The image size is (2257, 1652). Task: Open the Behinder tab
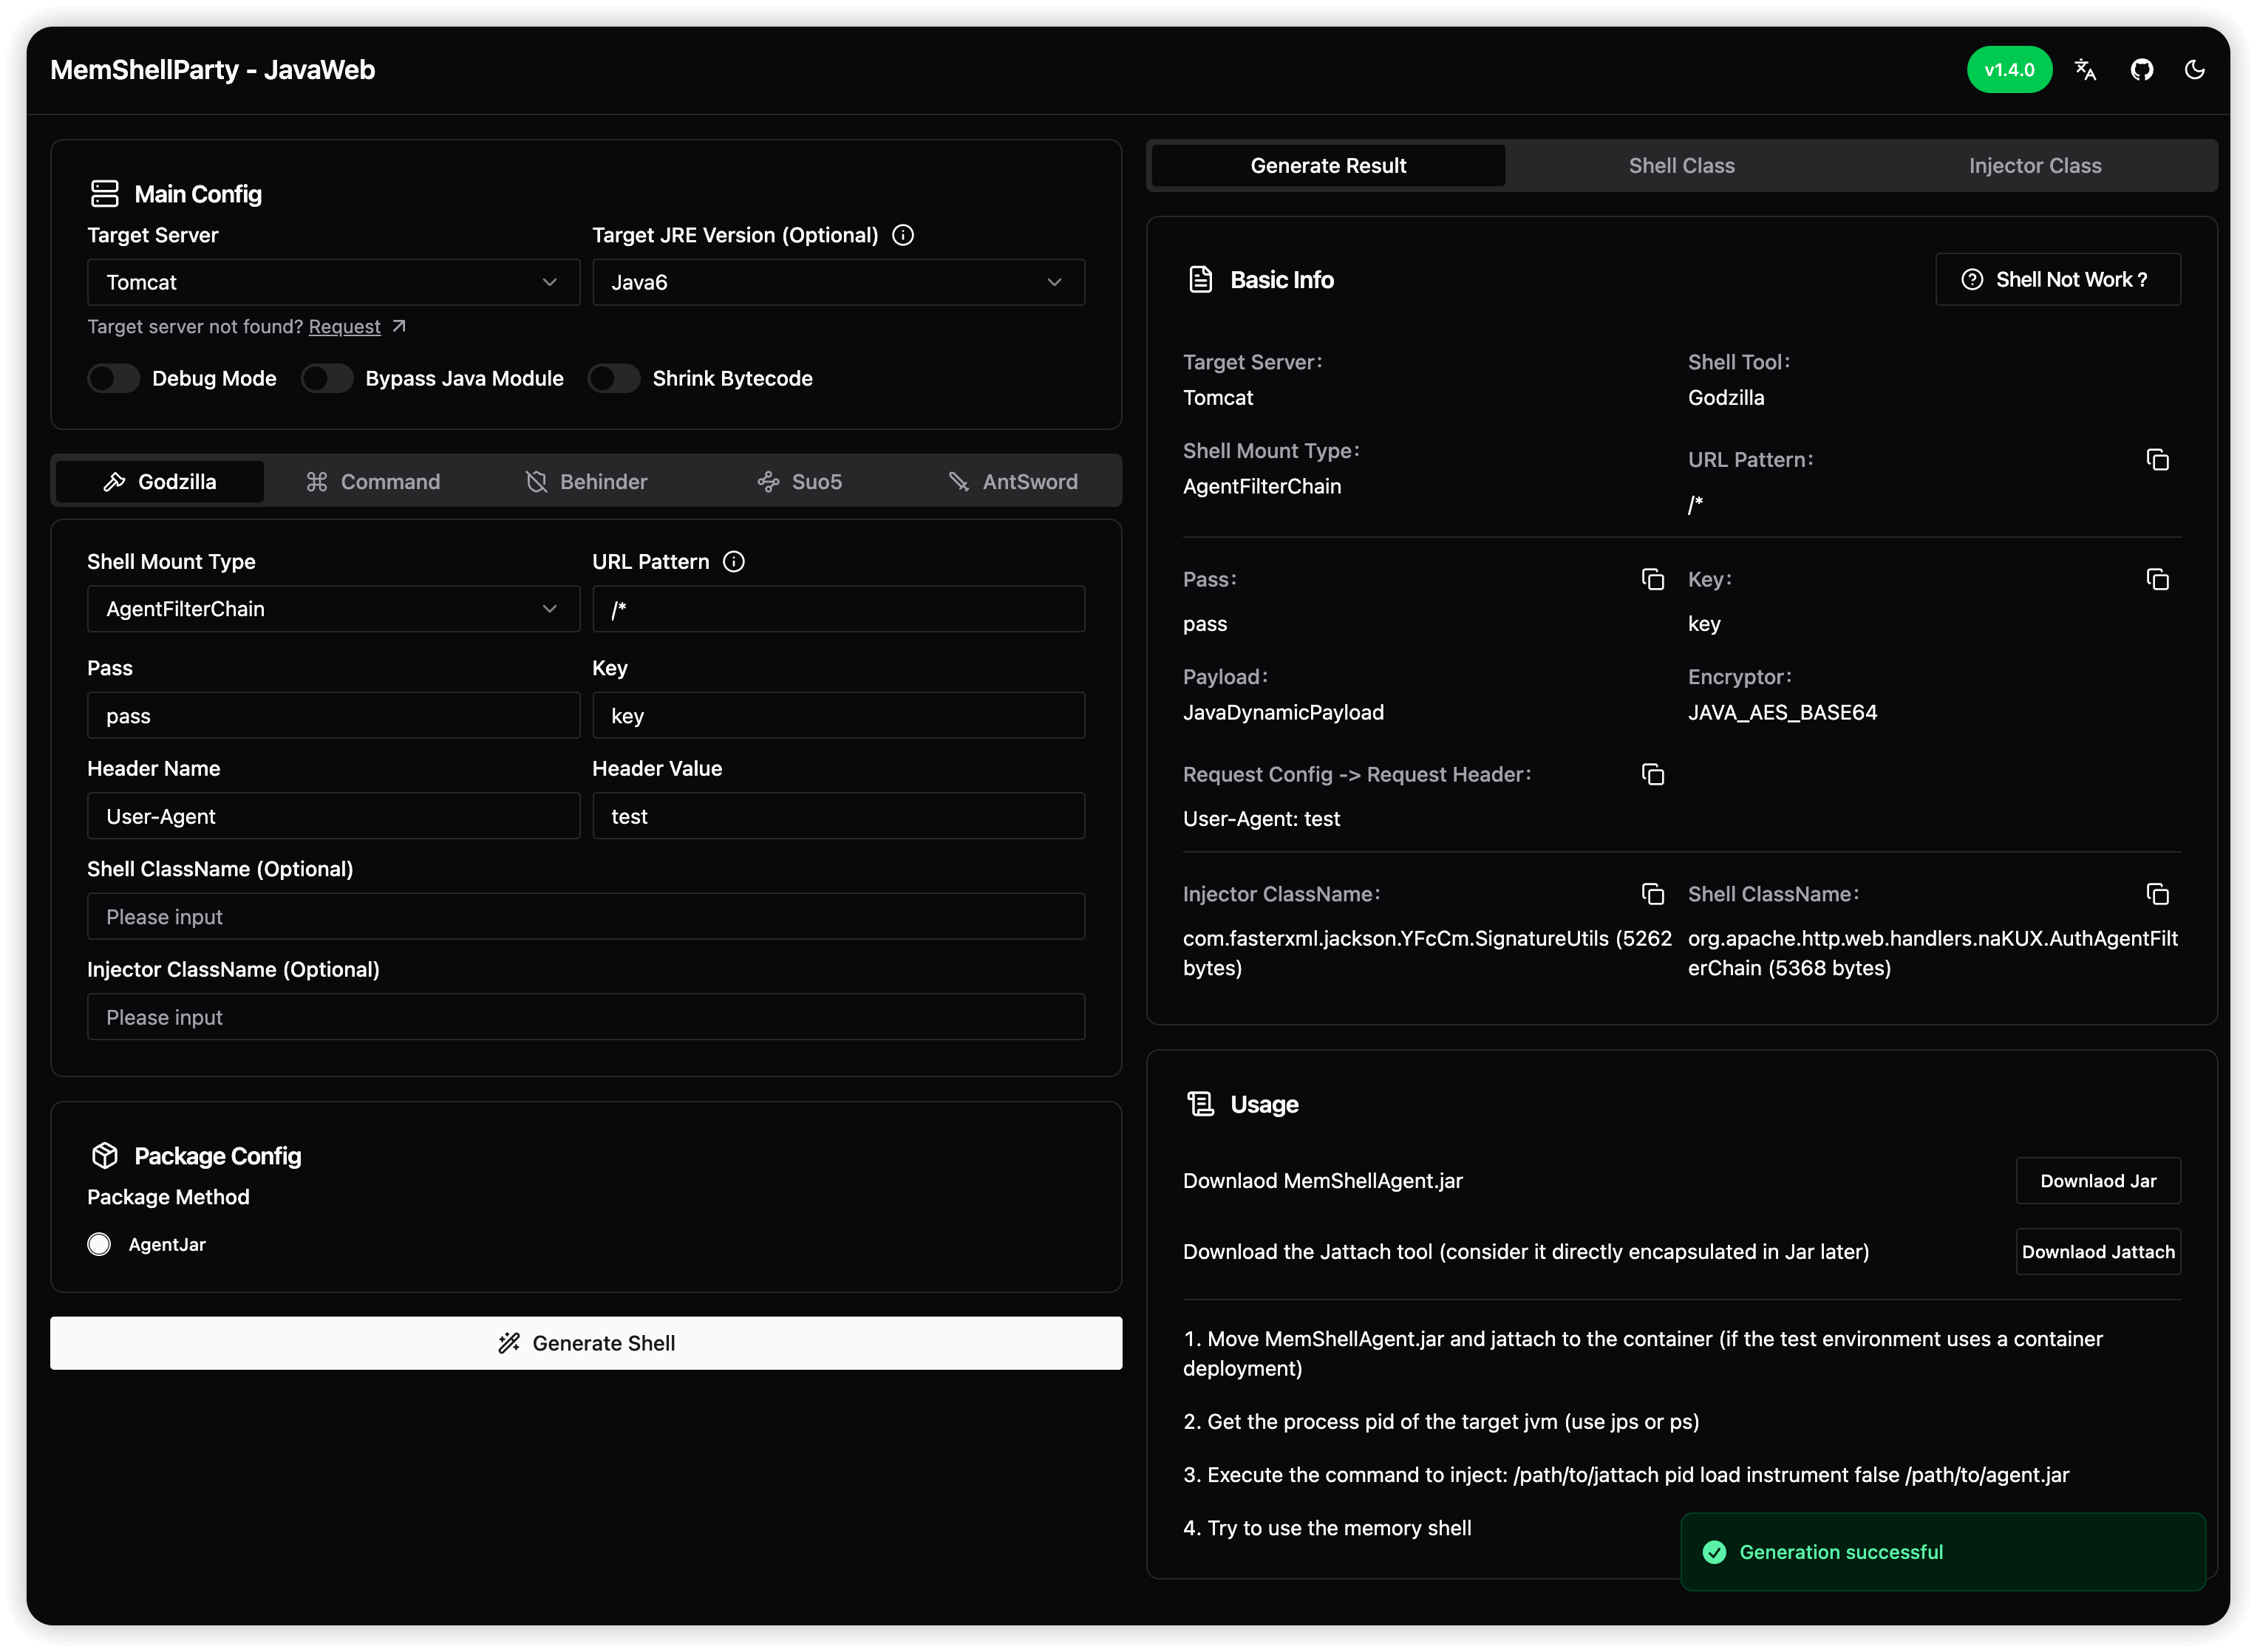point(586,482)
